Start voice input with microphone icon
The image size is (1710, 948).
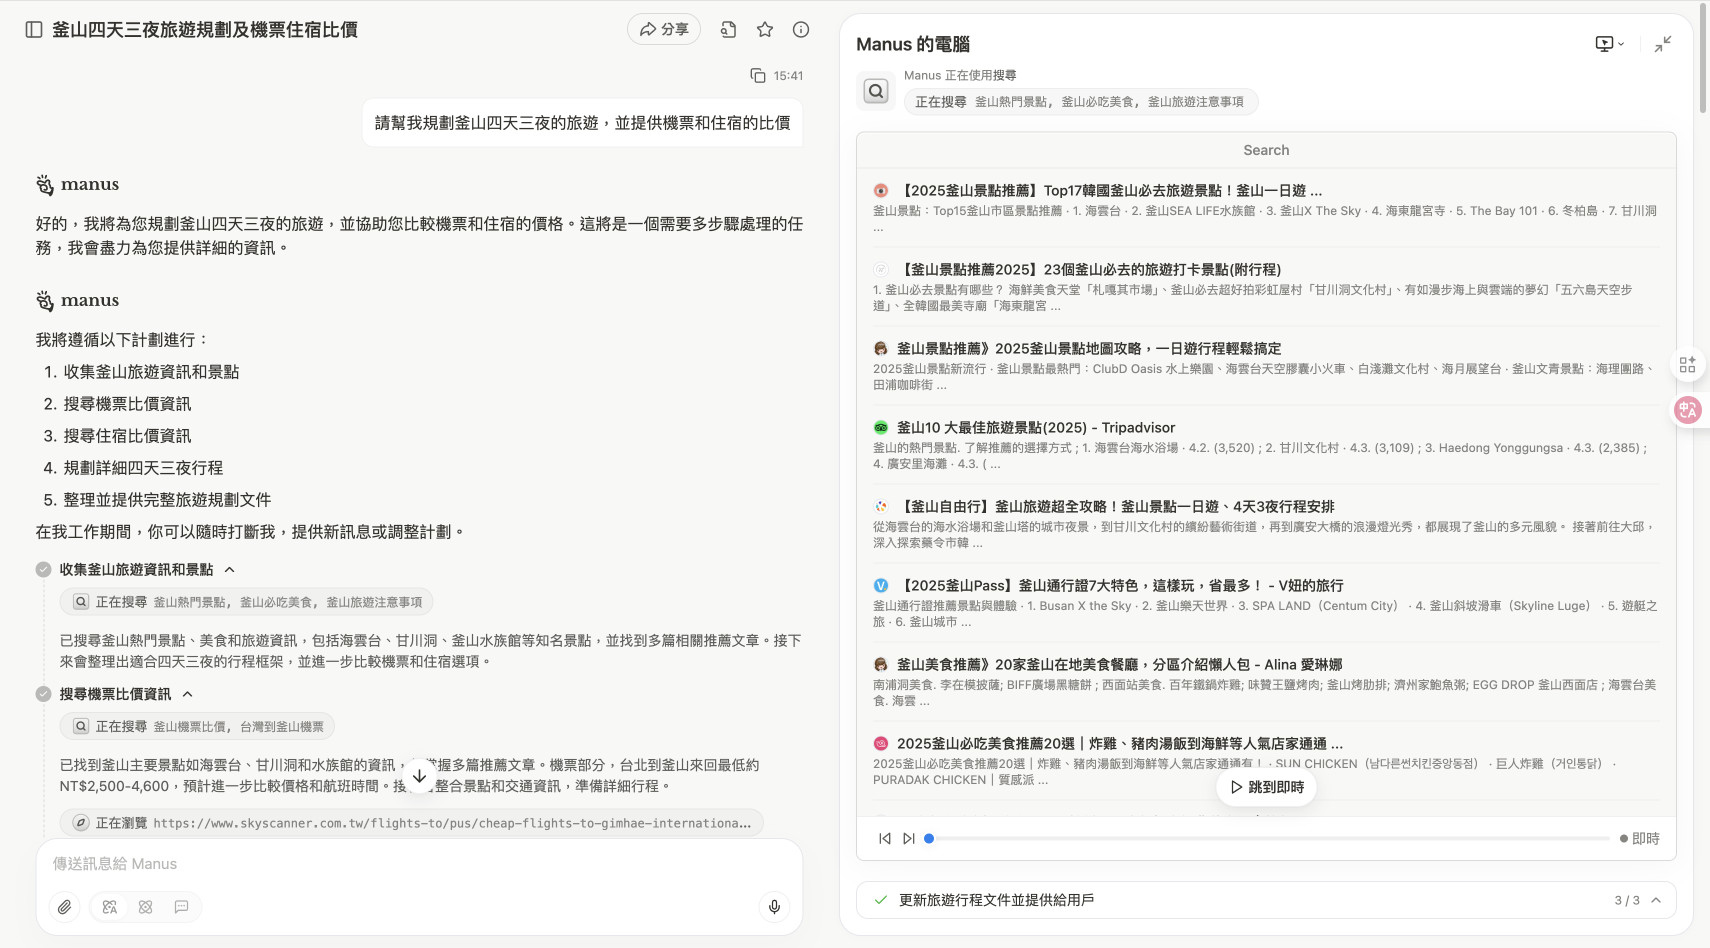774,907
